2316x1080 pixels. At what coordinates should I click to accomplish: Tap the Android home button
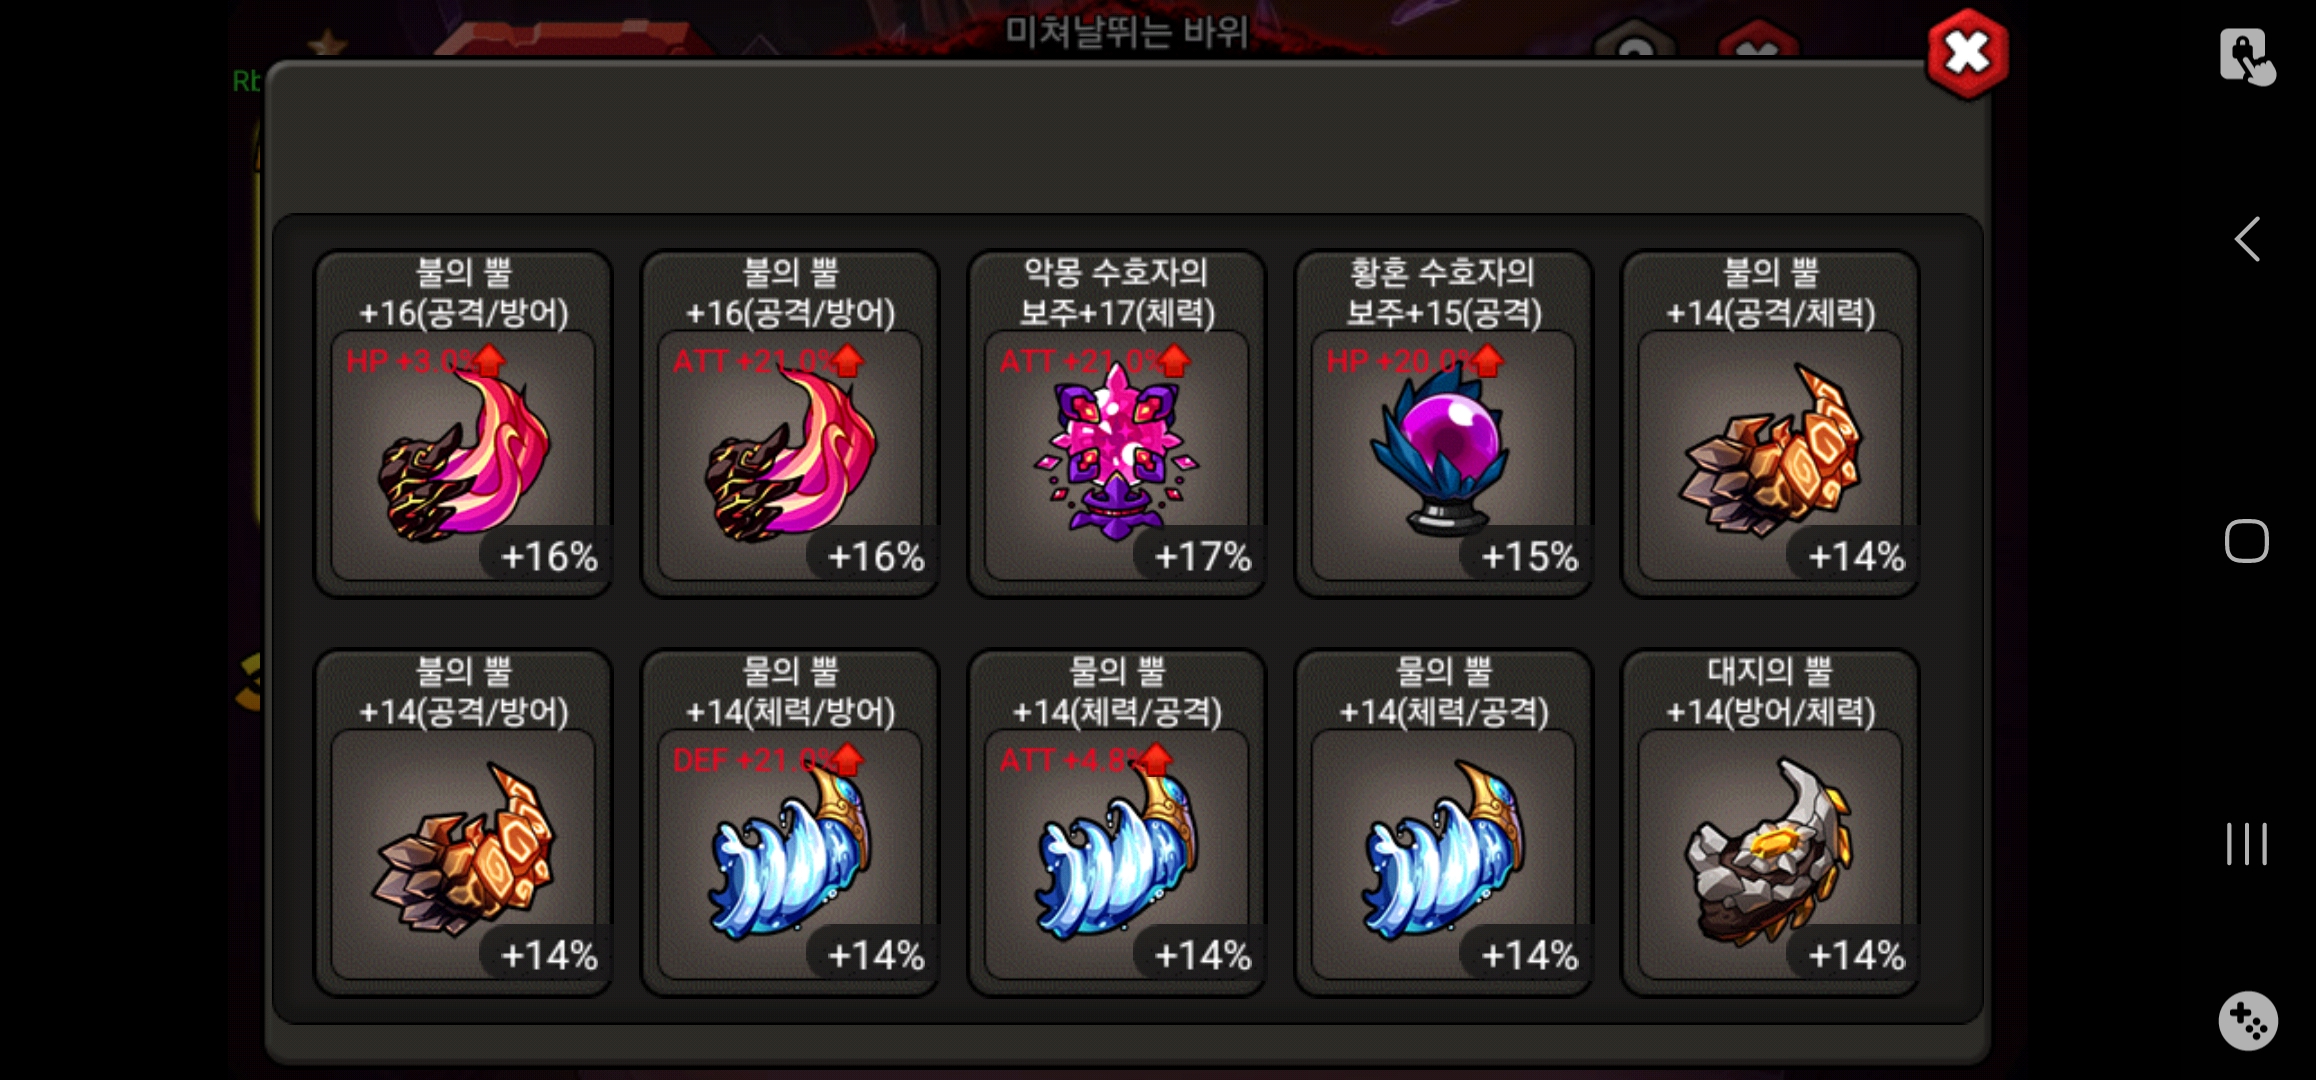coord(2246,541)
